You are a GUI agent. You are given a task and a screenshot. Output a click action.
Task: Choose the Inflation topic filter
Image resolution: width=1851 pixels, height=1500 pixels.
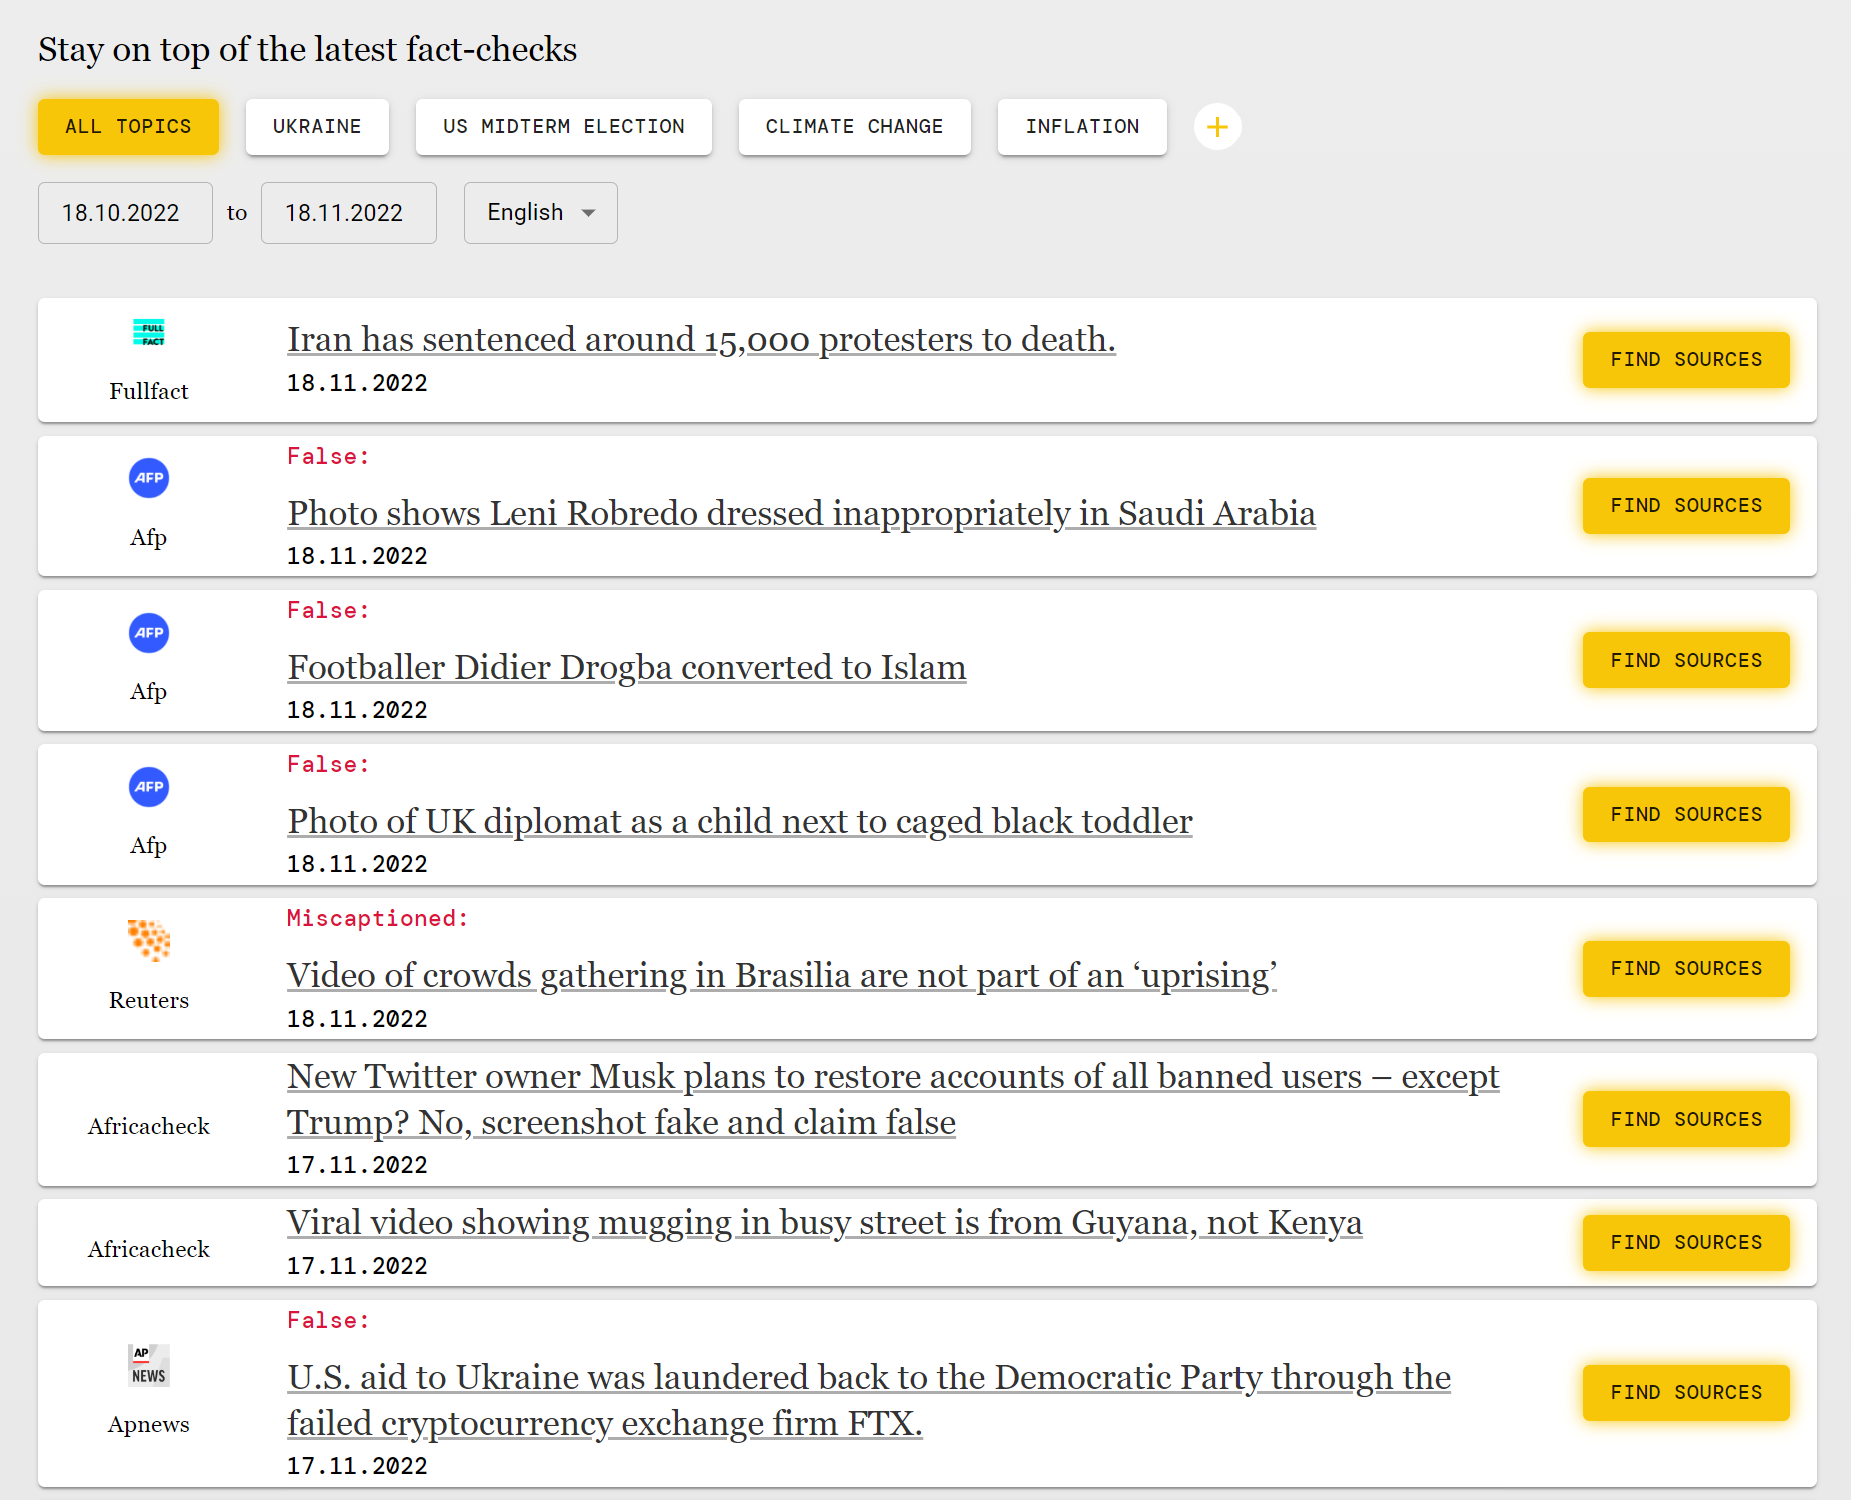pyautogui.click(x=1082, y=127)
